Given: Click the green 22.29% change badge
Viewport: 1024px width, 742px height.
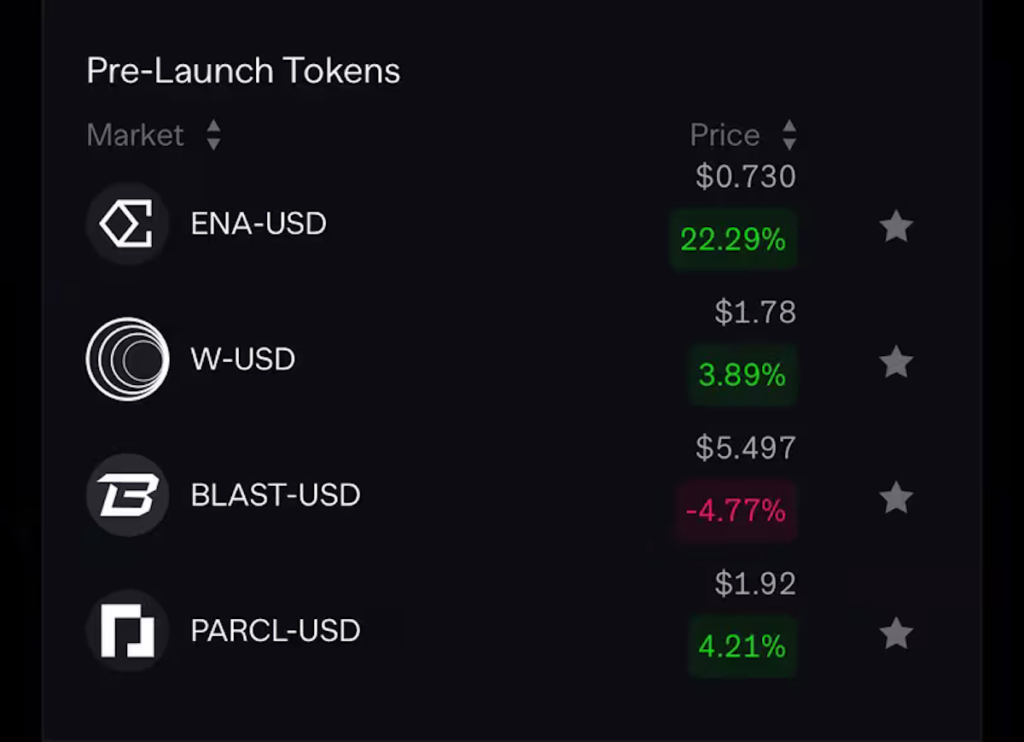Looking at the screenshot, I should coord(733,240).
